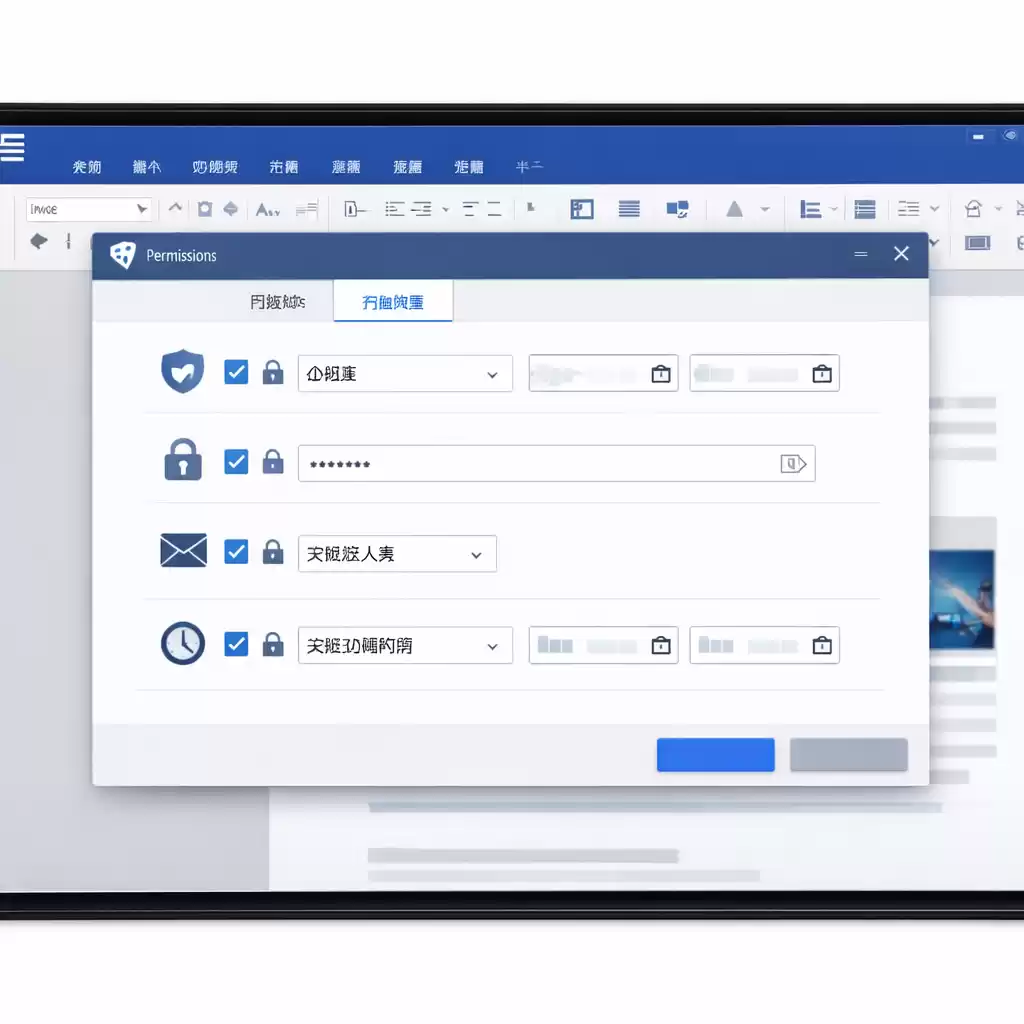Open the first menu in the menu bar
The width and height of the screenshot is (1024, 1024).
click(x=87, y=166)
